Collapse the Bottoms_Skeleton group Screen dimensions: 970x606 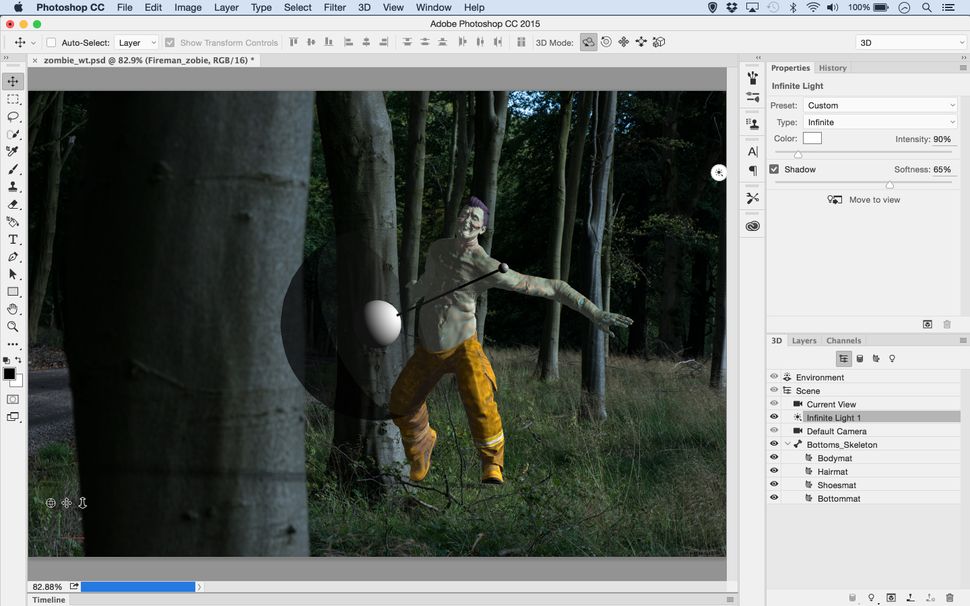[787, 444]
